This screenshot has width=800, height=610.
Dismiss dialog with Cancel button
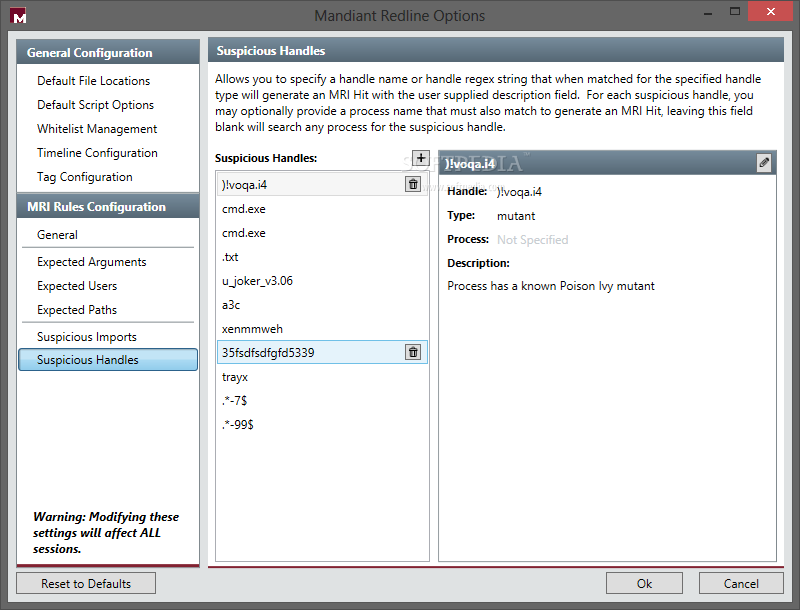click(x=741, y=583)
